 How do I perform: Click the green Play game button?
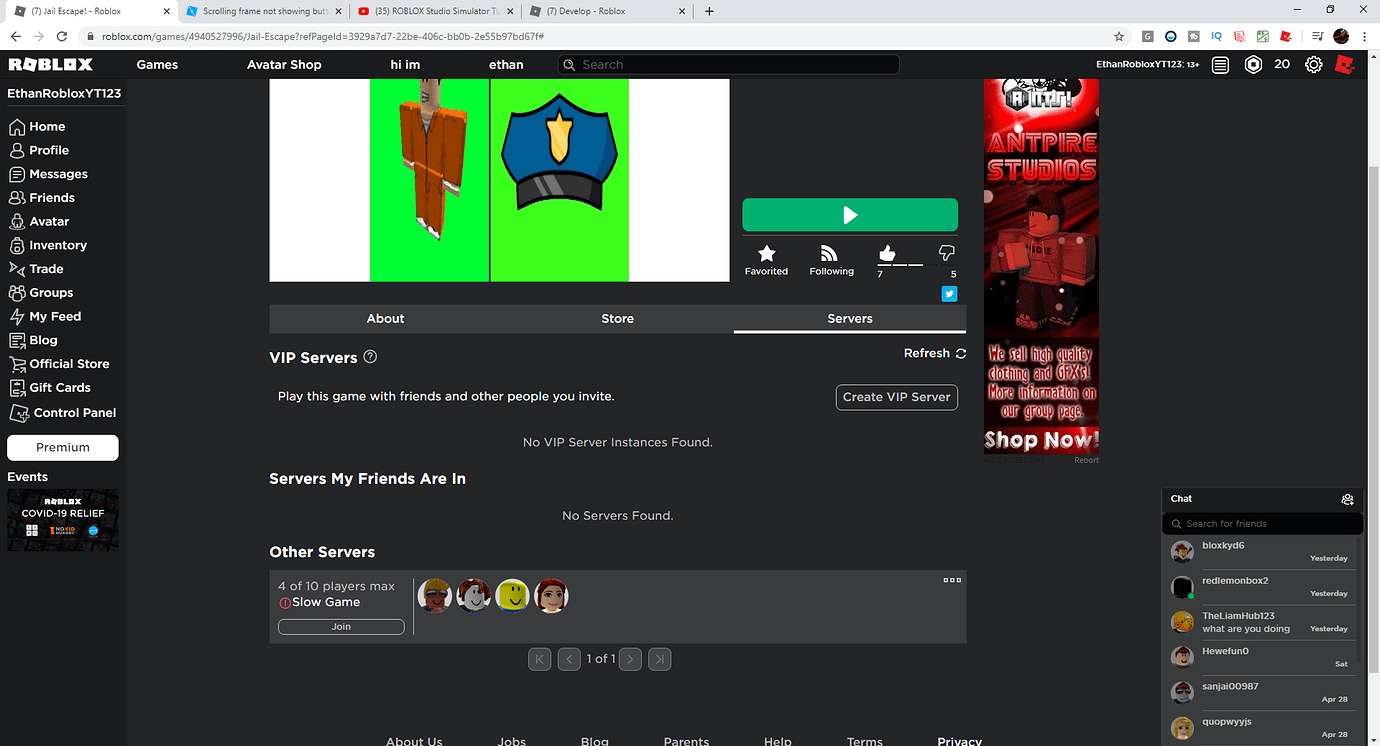849,215
